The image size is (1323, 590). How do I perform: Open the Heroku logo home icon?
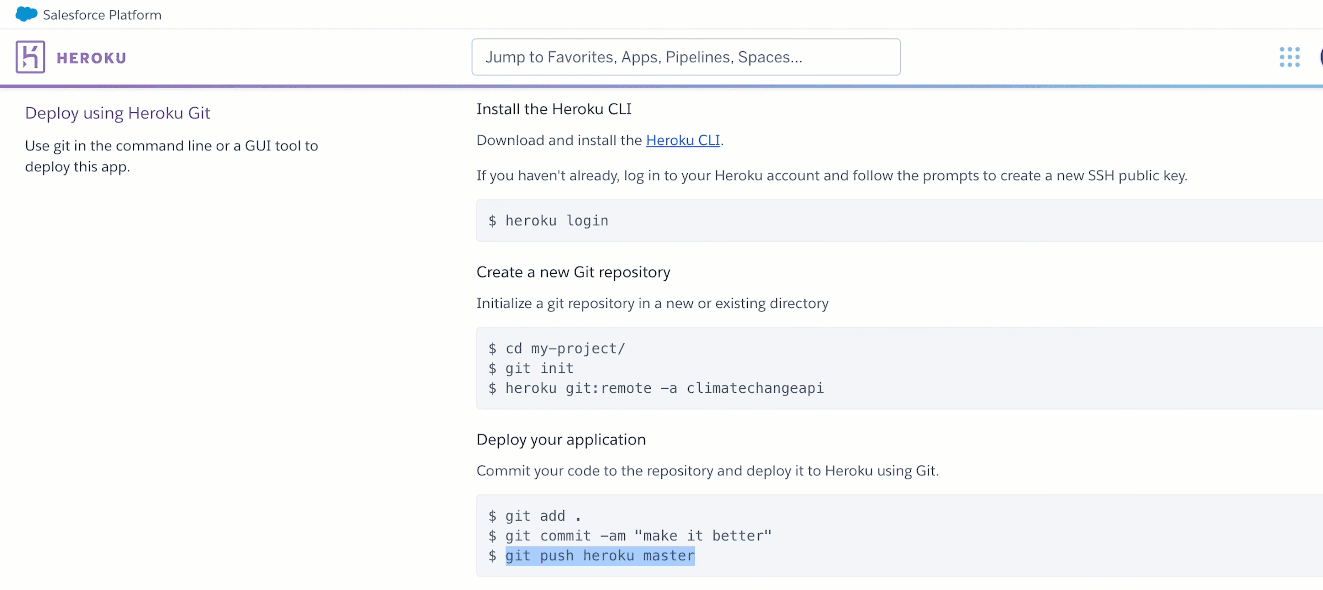pos(30,57)
